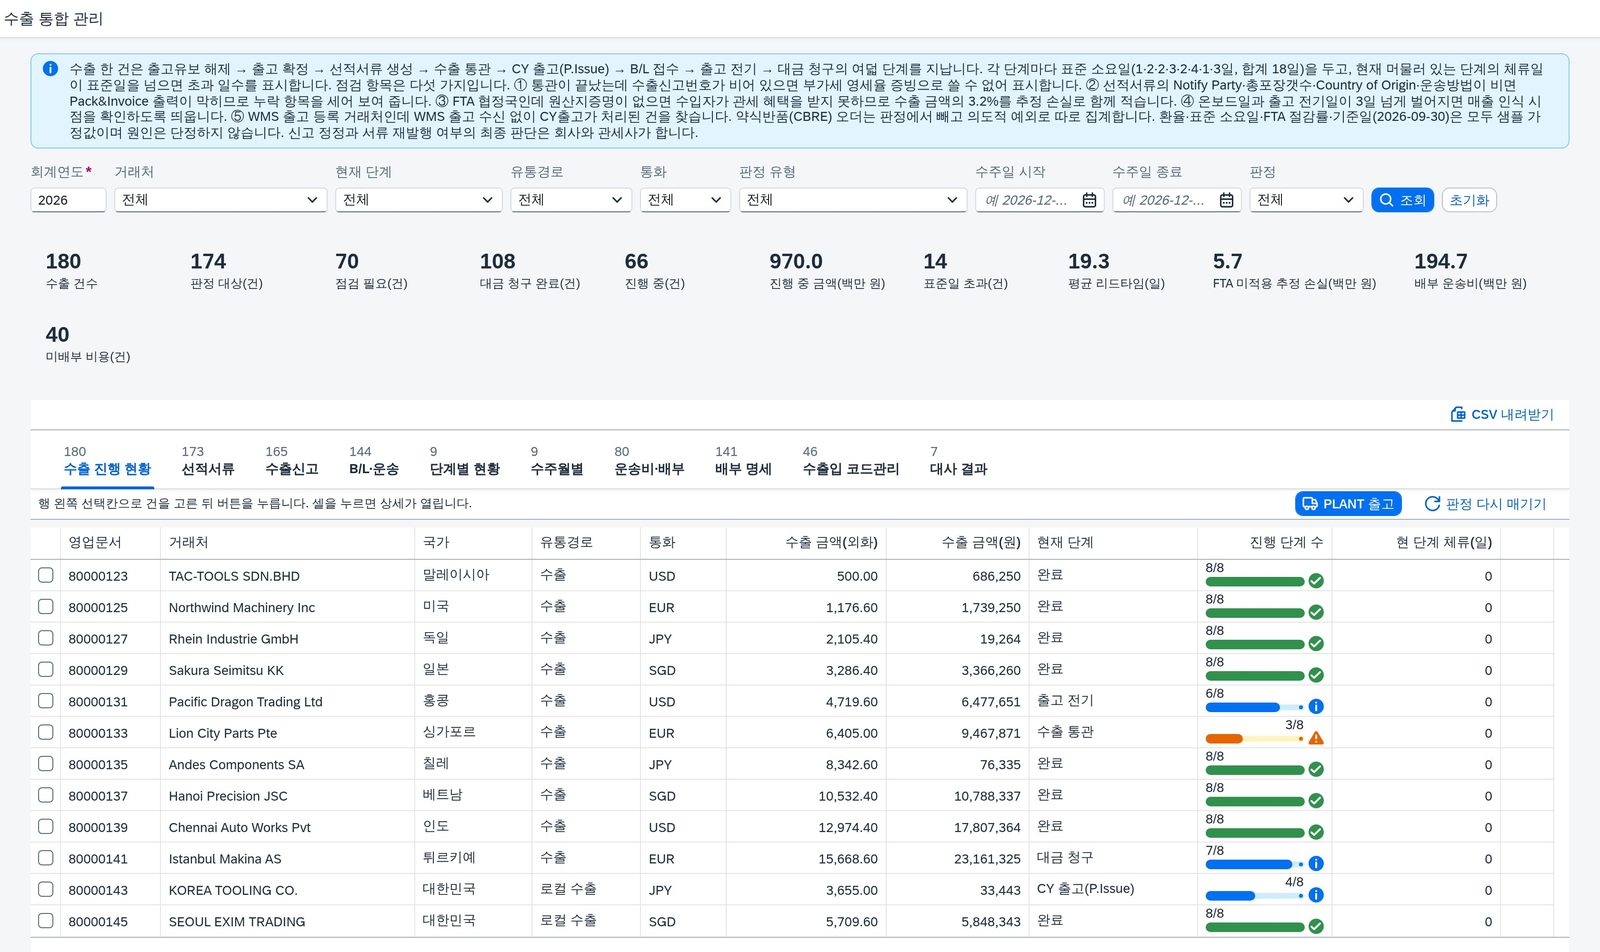
Task: Click the info status icon for row 80000131
Action: click(x=1316, y=706)
